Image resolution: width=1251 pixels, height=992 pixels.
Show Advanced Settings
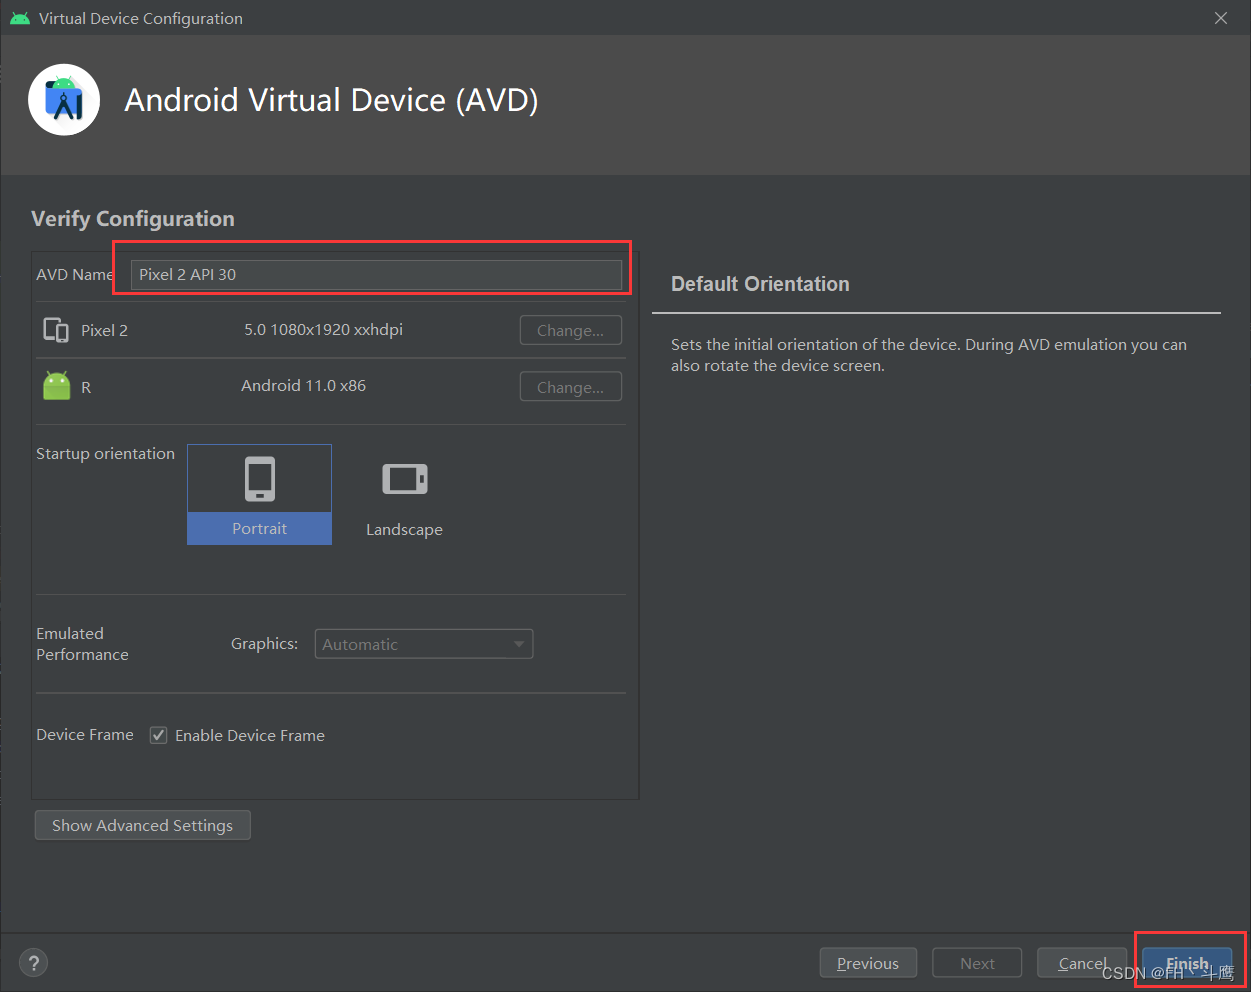pos(142,825)
